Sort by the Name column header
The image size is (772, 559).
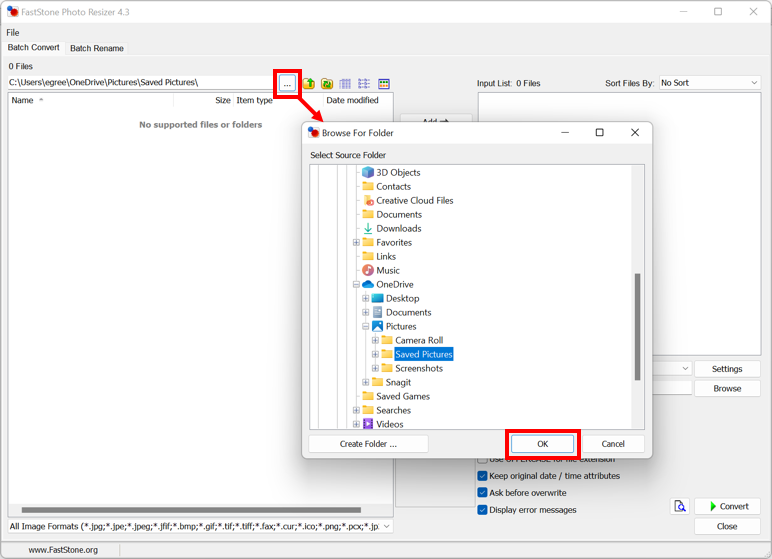tap(91, 100)
